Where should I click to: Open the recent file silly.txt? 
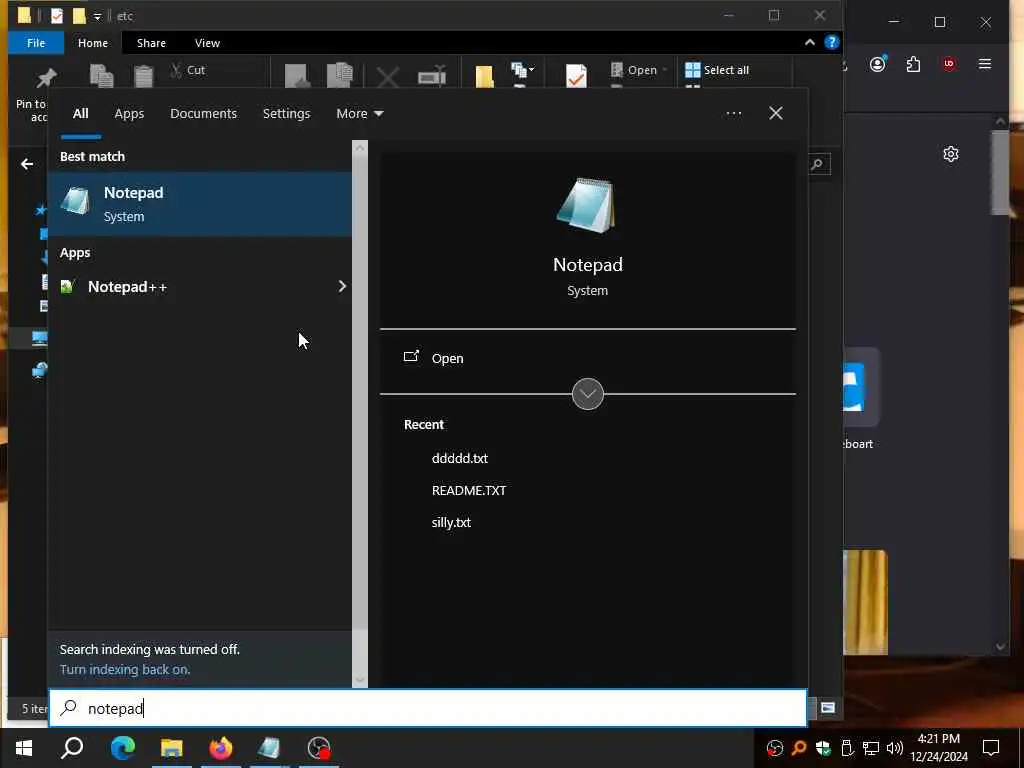click(451, 522)
